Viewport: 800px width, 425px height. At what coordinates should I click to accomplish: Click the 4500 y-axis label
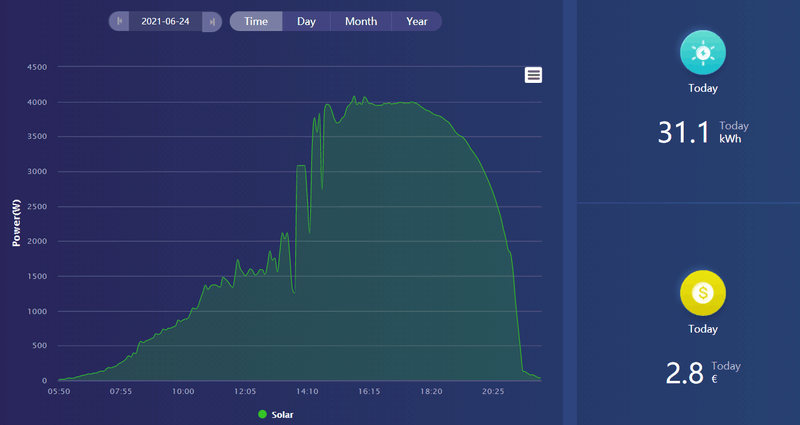tap(37, 67)
